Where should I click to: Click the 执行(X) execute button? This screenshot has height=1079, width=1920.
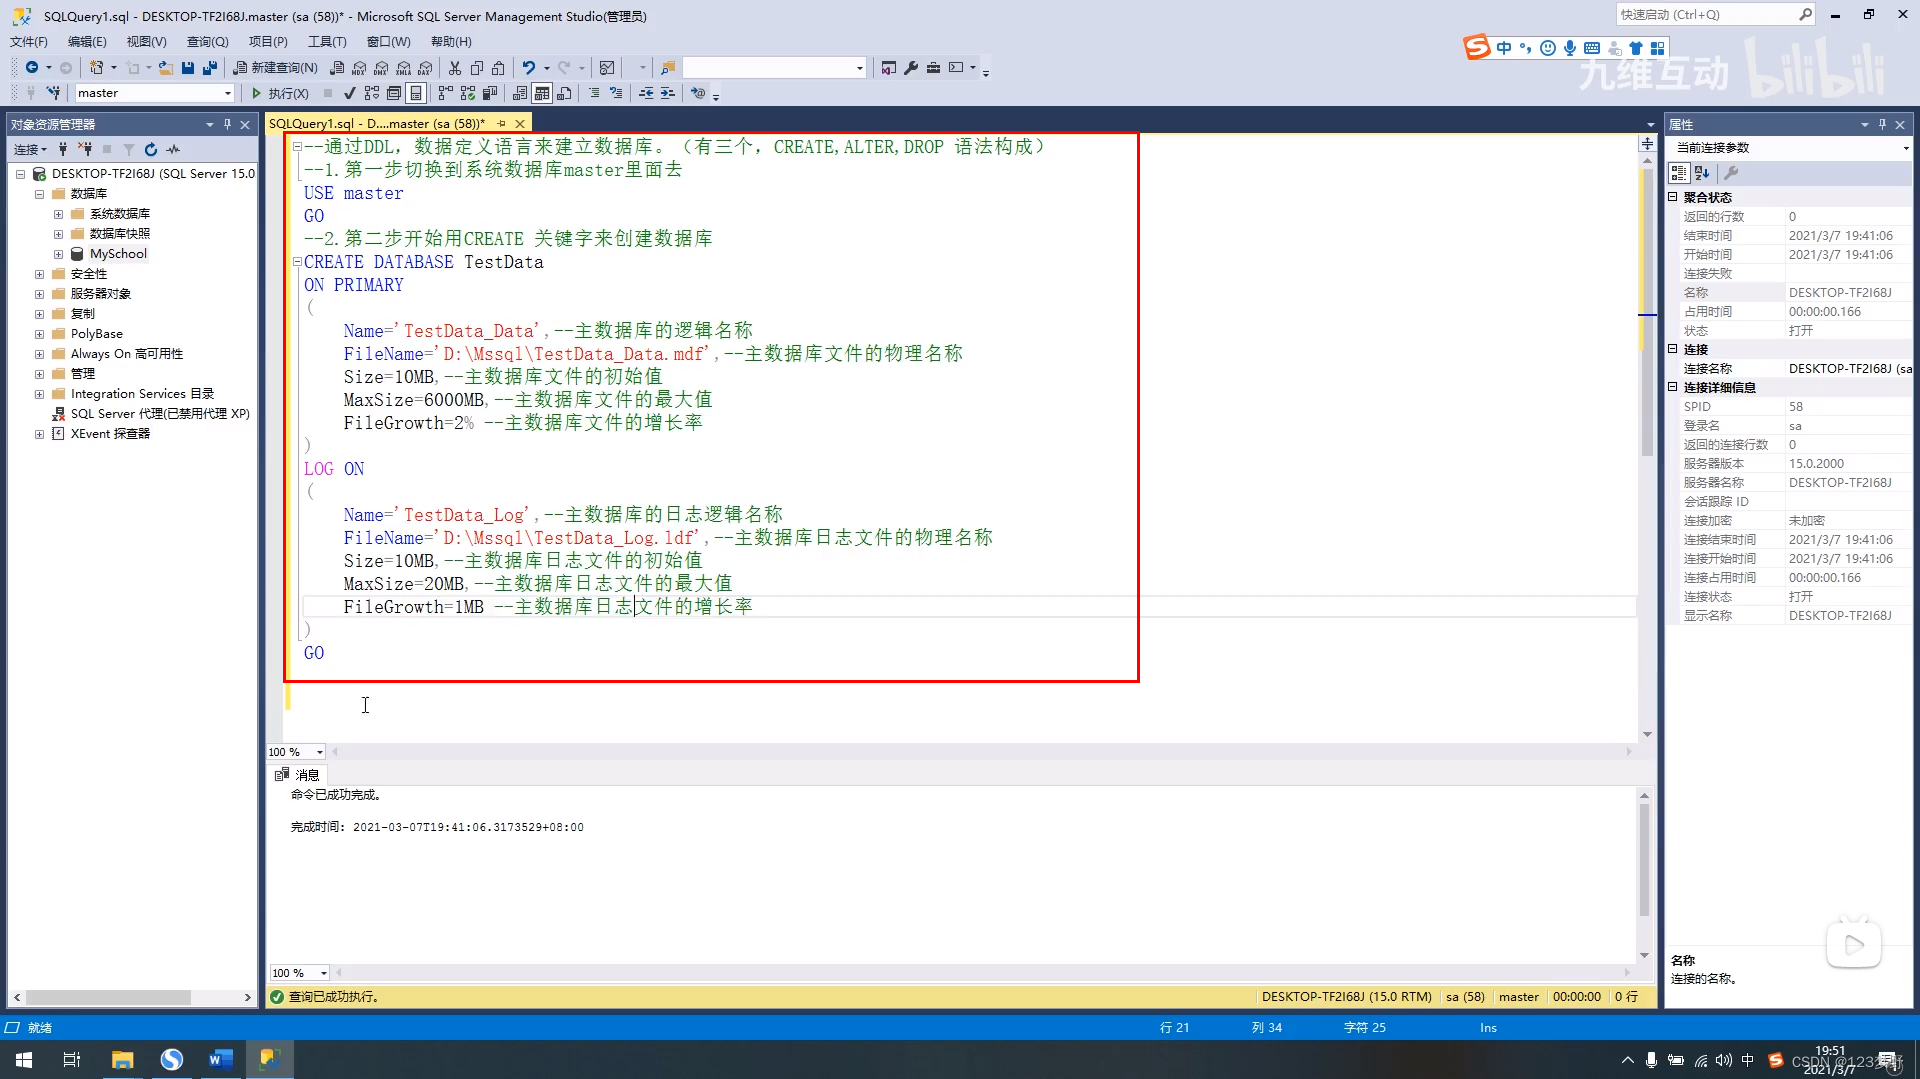[x=279, y=93]
